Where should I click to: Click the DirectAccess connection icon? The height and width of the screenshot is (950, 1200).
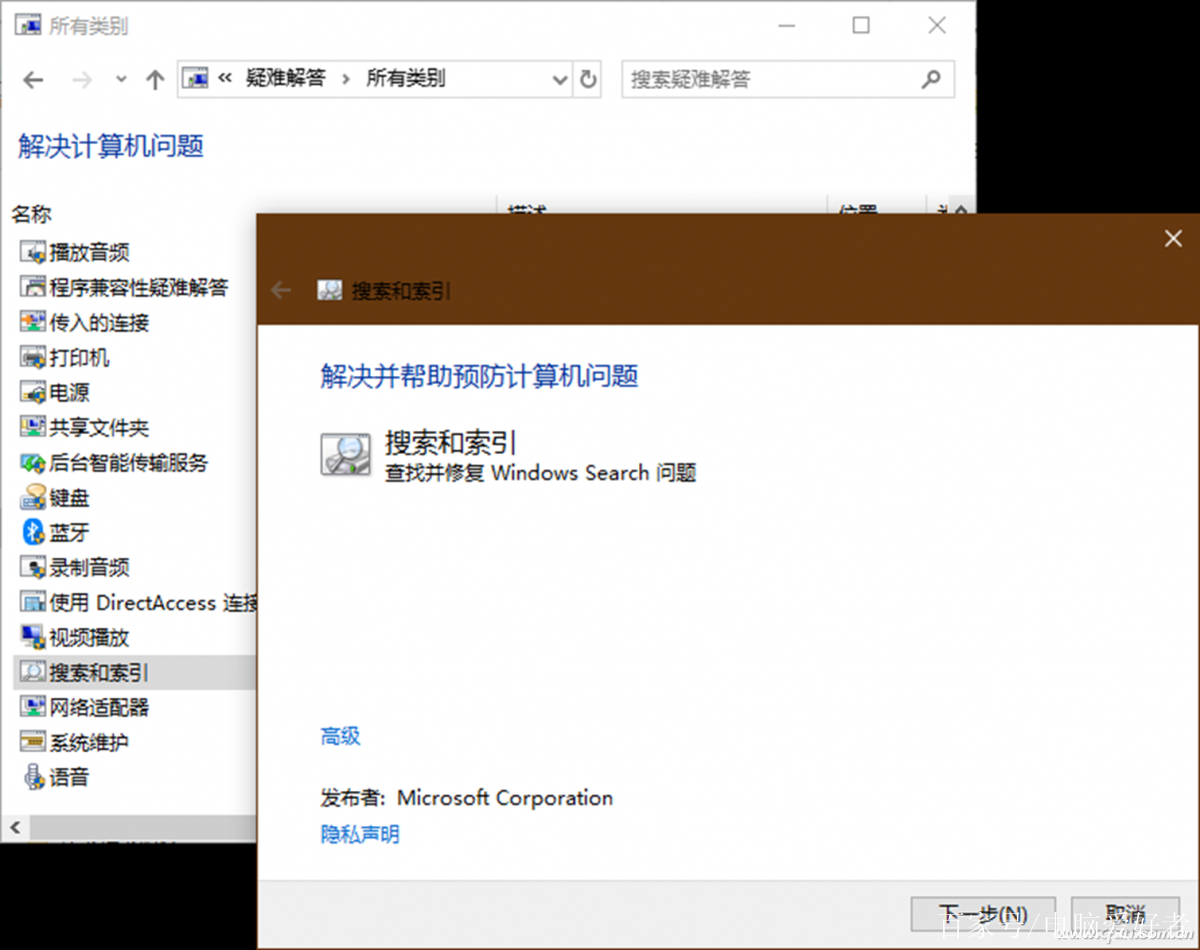pos(34,602)
